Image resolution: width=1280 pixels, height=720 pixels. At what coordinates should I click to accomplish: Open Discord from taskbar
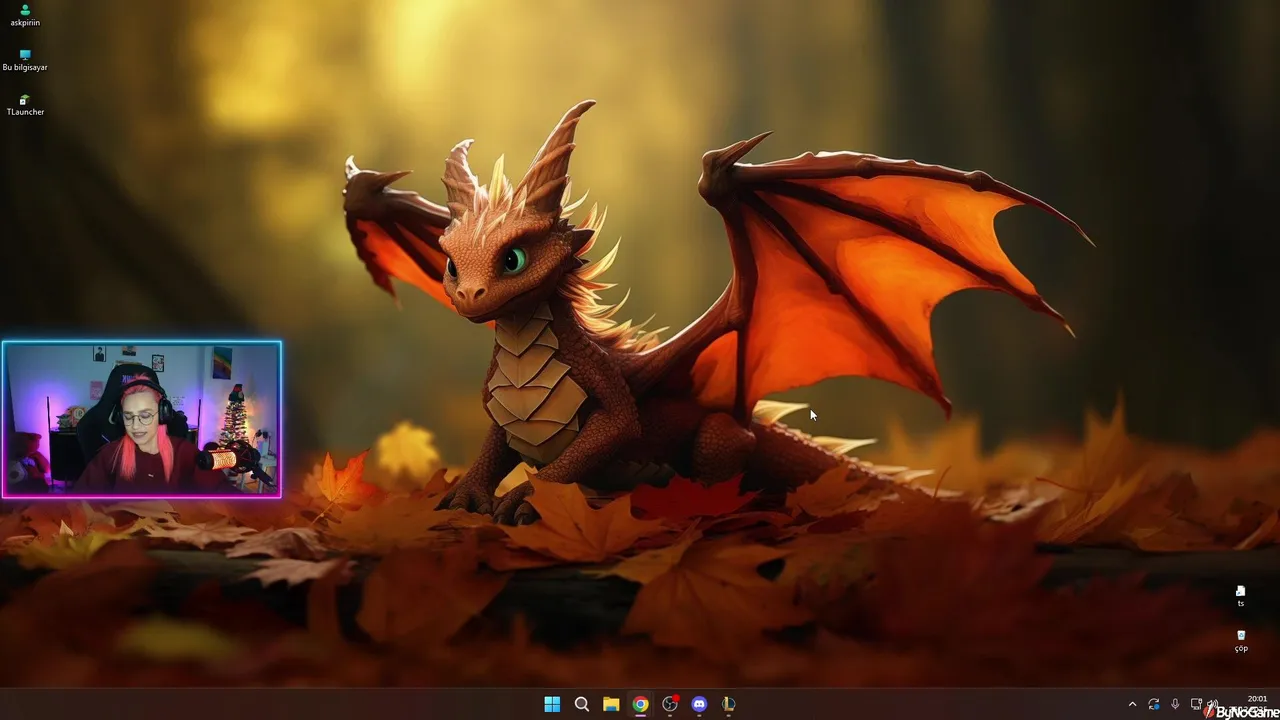pos(699,704)
